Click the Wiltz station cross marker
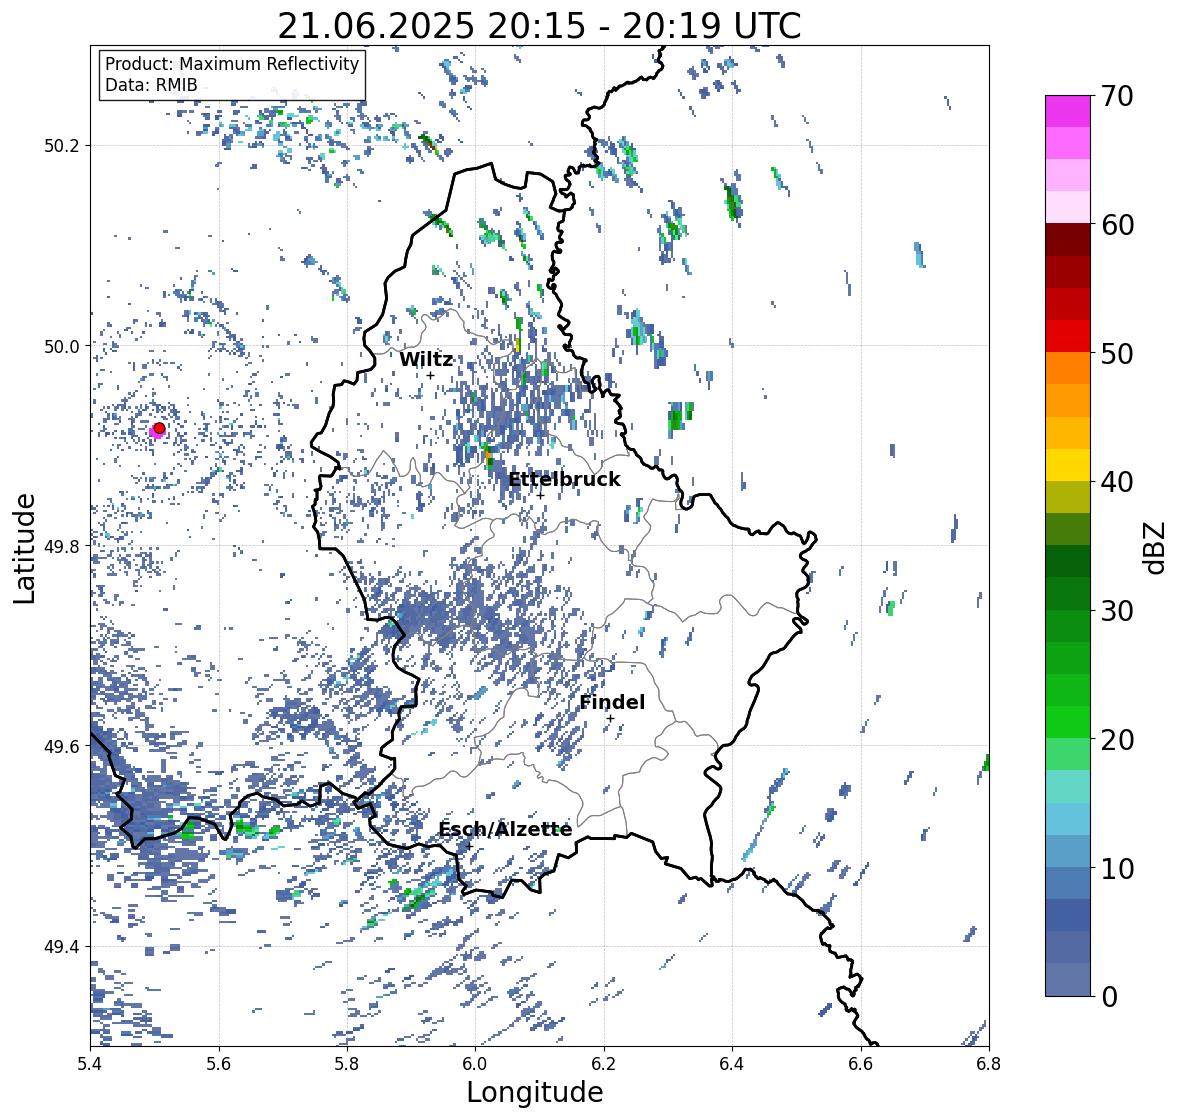 (x=430, y=375)
